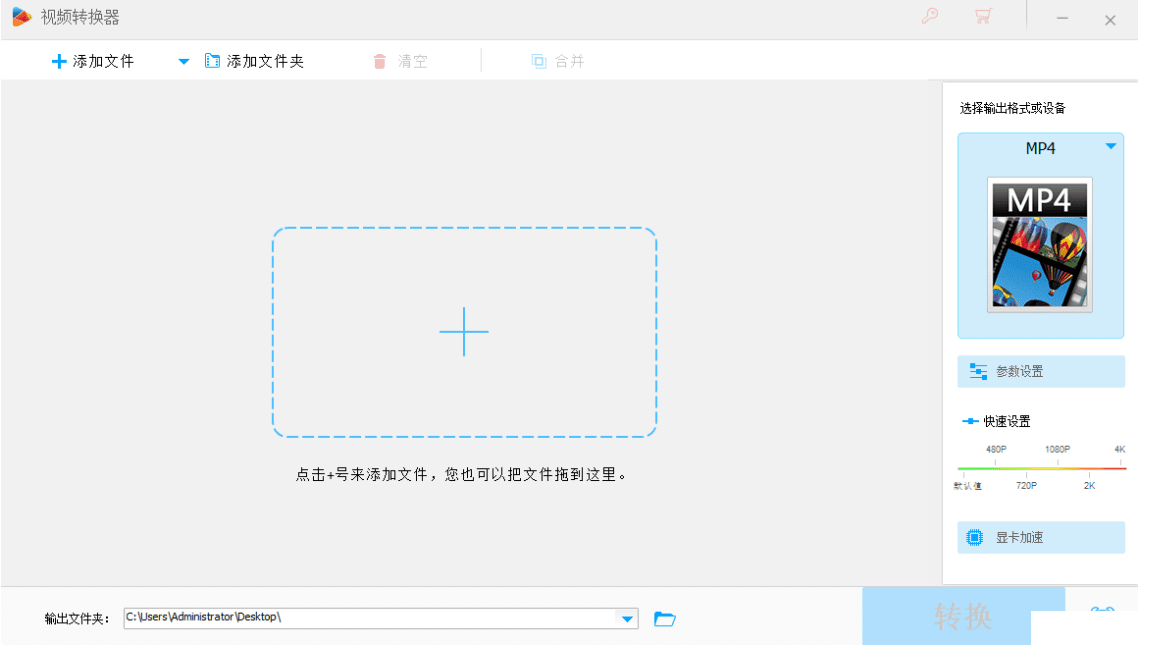Click the large plus to add files
This screenshot has width=1154, height=662.
coord(464,331)
